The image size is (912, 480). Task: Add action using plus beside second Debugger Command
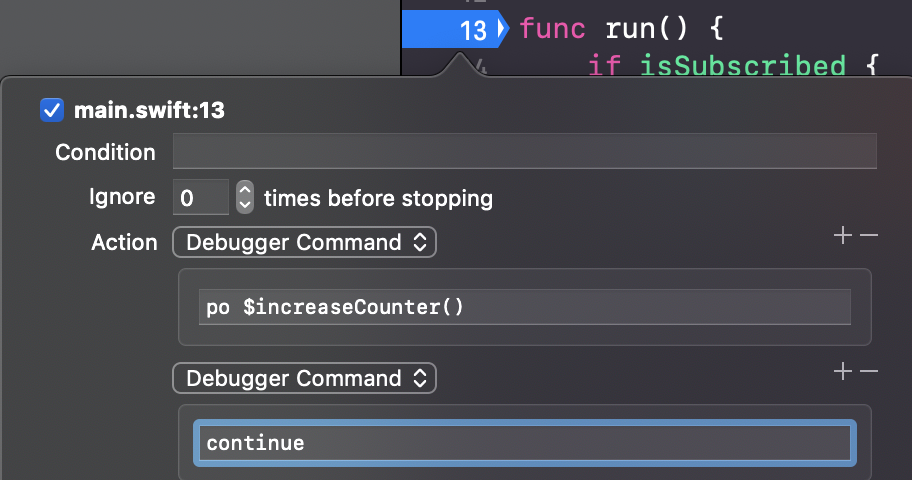pyautogui.click(x=842, y=371)
